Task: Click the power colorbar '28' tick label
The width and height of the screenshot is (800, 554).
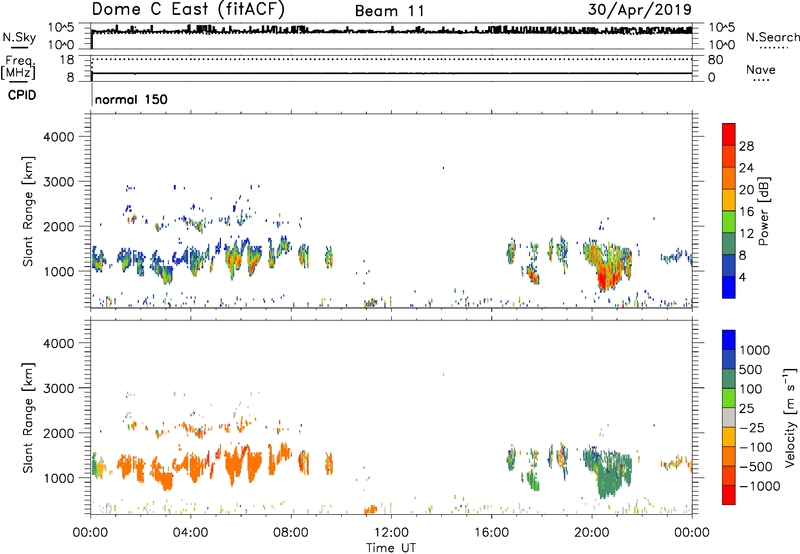Action: click(746, 146)
